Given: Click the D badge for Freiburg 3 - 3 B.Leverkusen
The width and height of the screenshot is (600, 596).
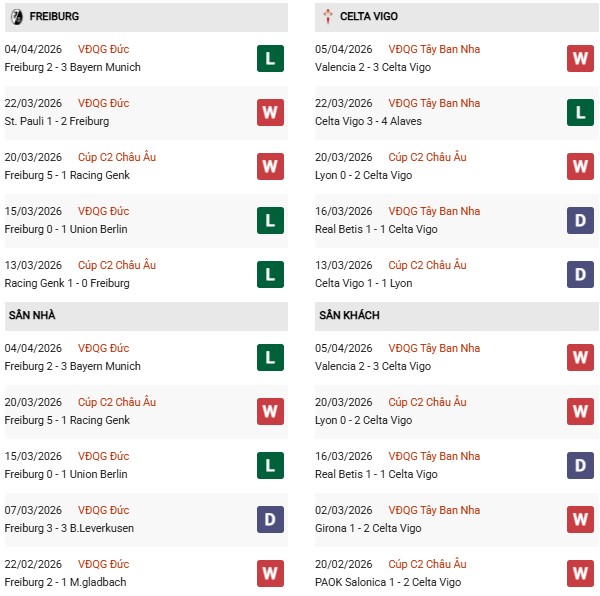Looking at the screenshot, I should coord(269,519).
